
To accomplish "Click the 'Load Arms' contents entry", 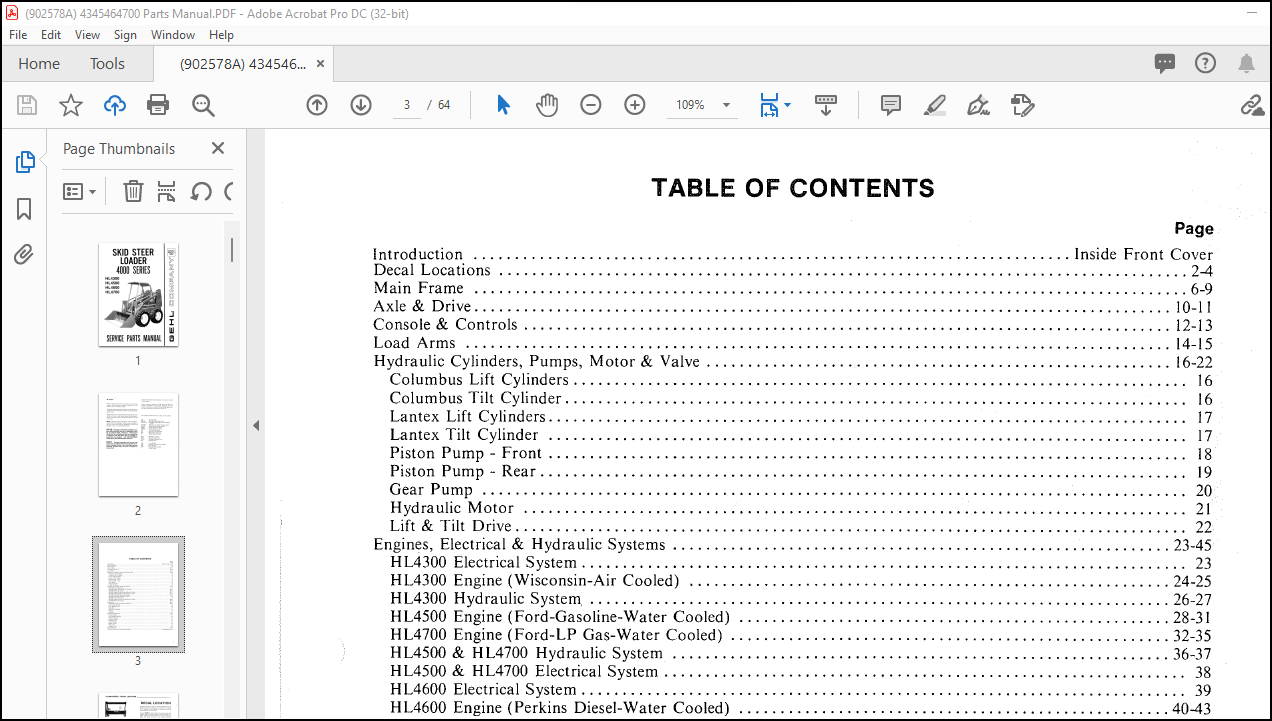I will point(415,343).
